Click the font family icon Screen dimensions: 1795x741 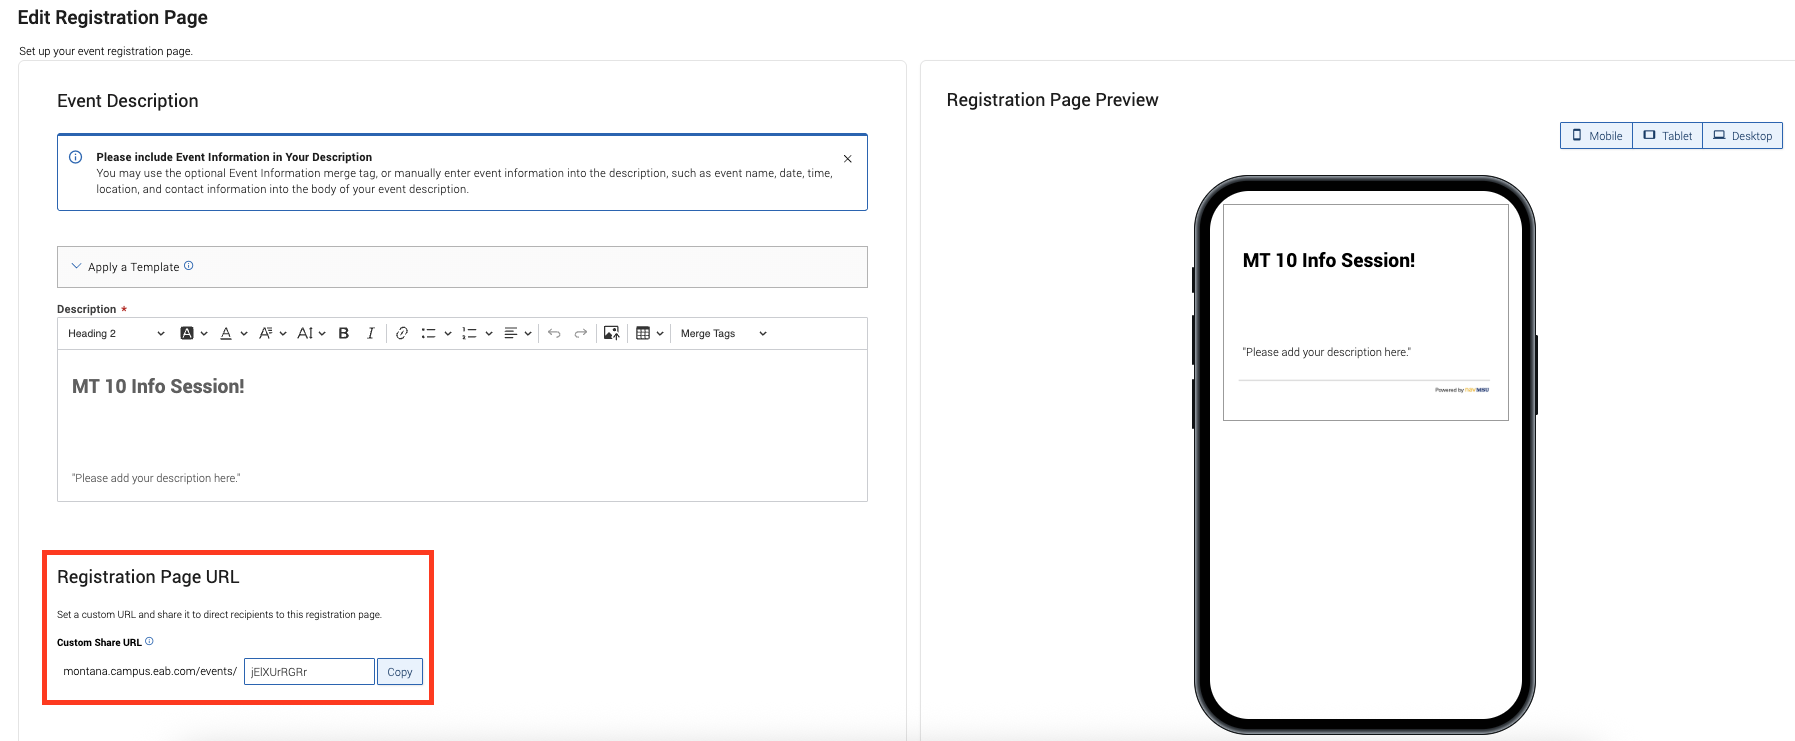[266, 334]
